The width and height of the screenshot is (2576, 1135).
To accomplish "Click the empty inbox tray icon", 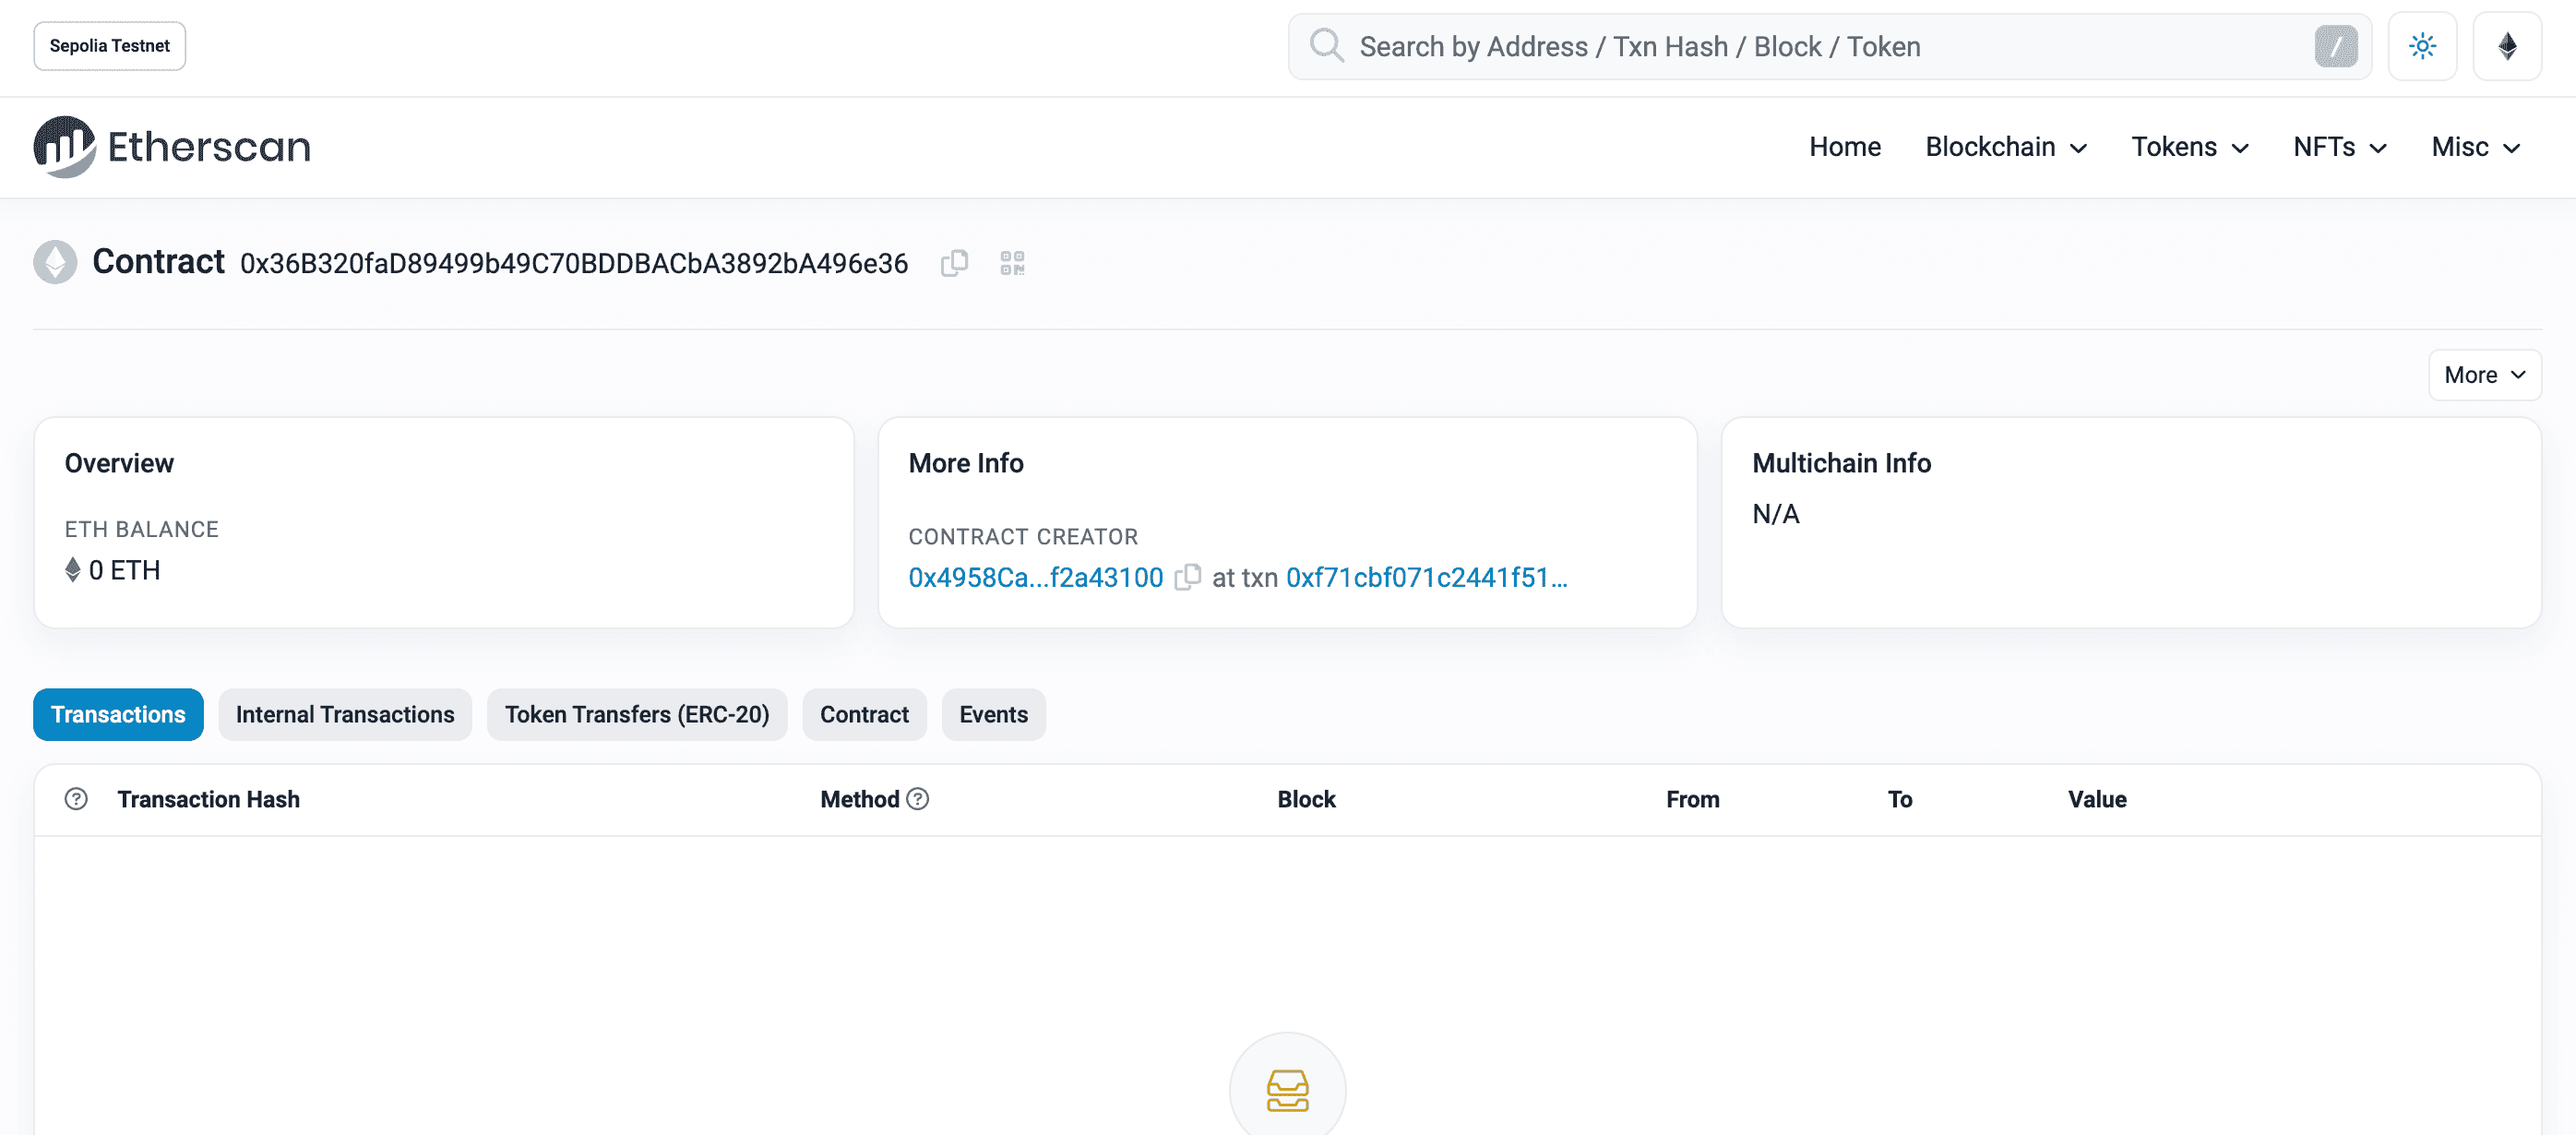I will (x=1287, y=1089).
